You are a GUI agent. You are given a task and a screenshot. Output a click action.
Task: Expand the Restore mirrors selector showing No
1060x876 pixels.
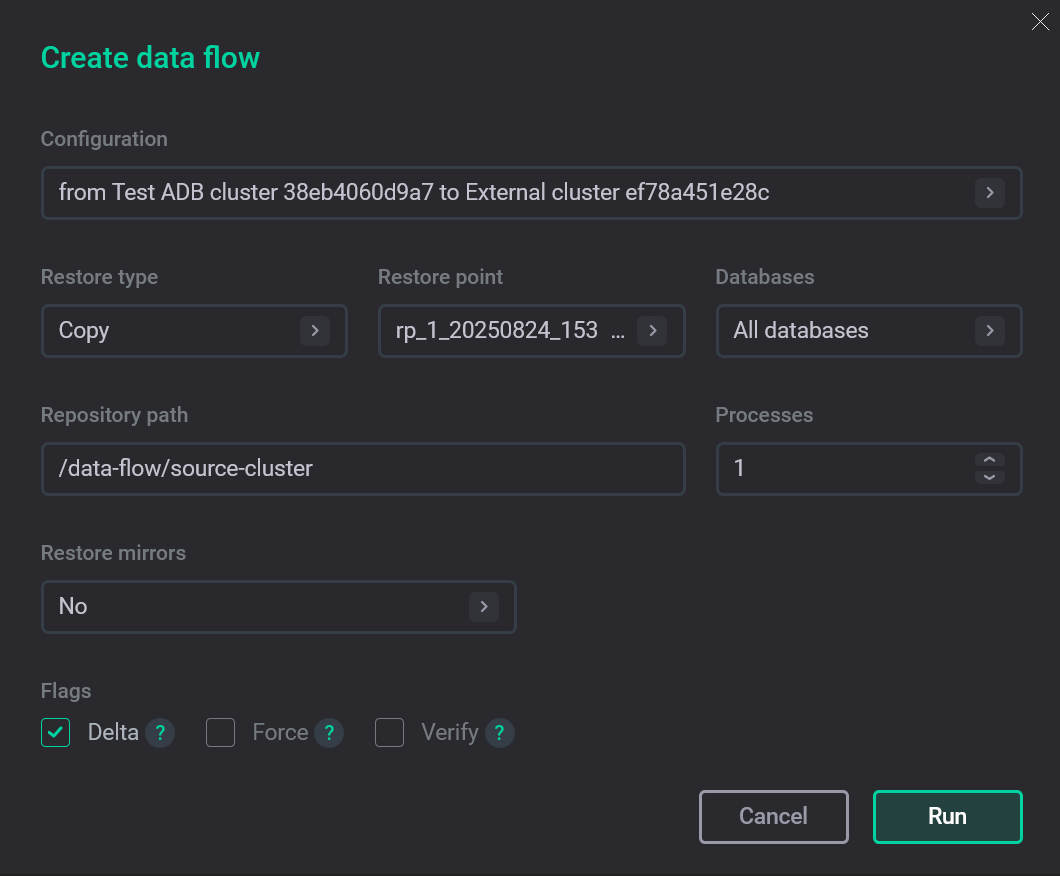click(278, 606)
